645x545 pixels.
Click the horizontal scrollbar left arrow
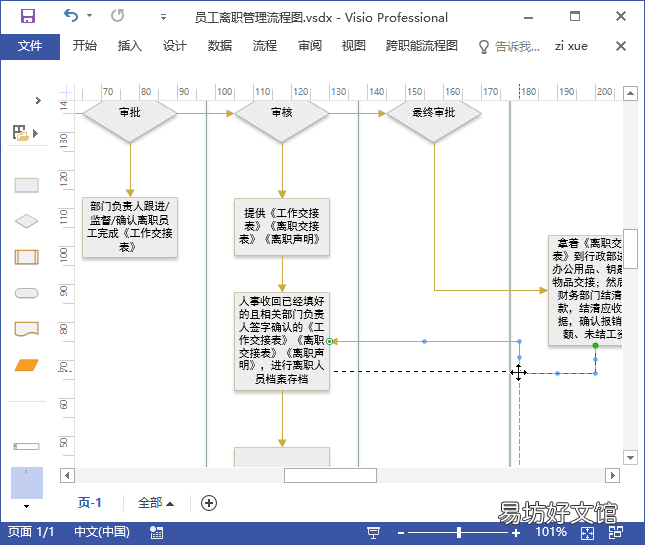click(x=67, y=475)
